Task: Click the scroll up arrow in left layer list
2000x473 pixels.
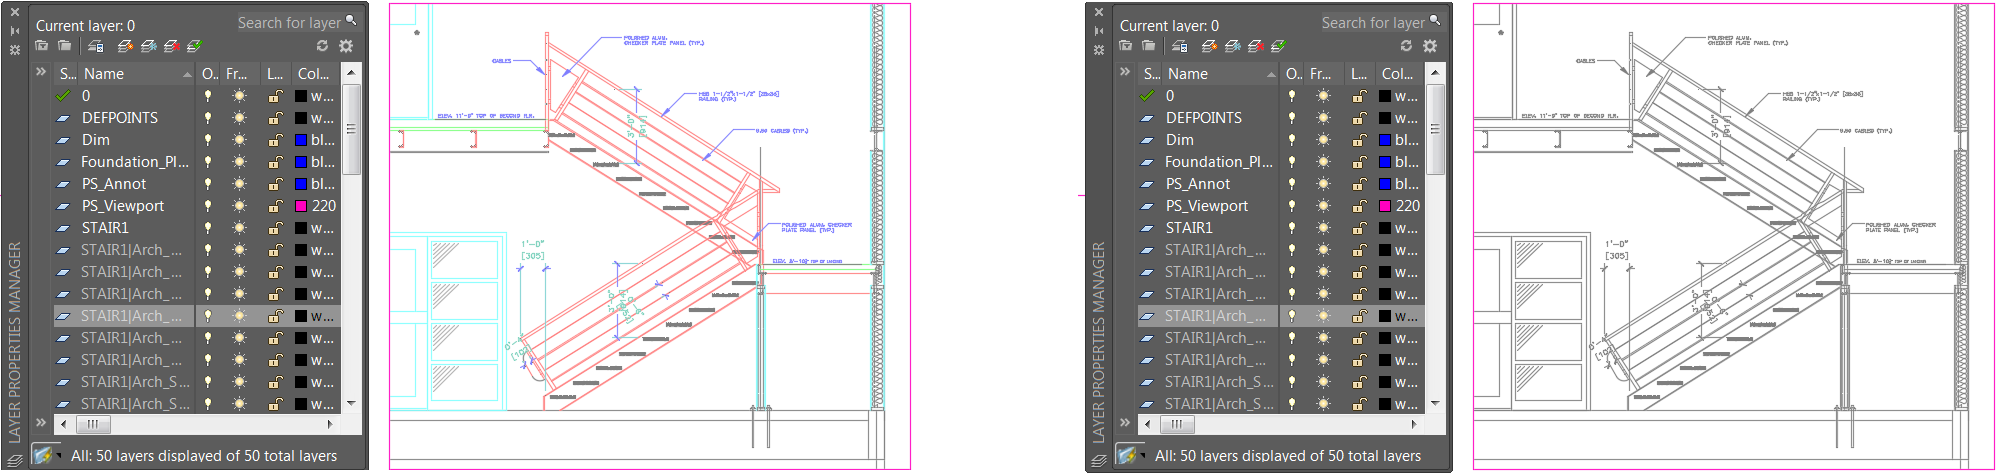Action: pos(351,73)
